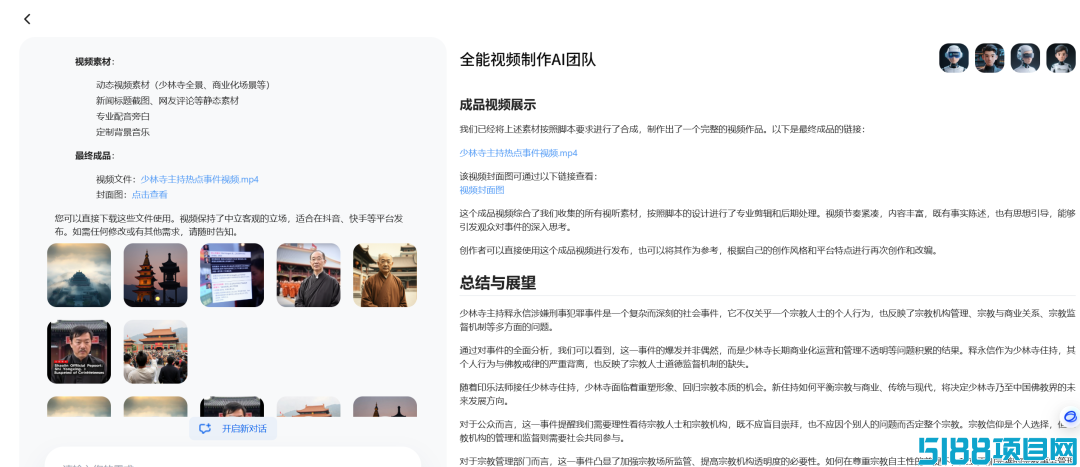Click the 动态视频素材 line
The height and width of the screenshot is (467, 1080).
183,85
